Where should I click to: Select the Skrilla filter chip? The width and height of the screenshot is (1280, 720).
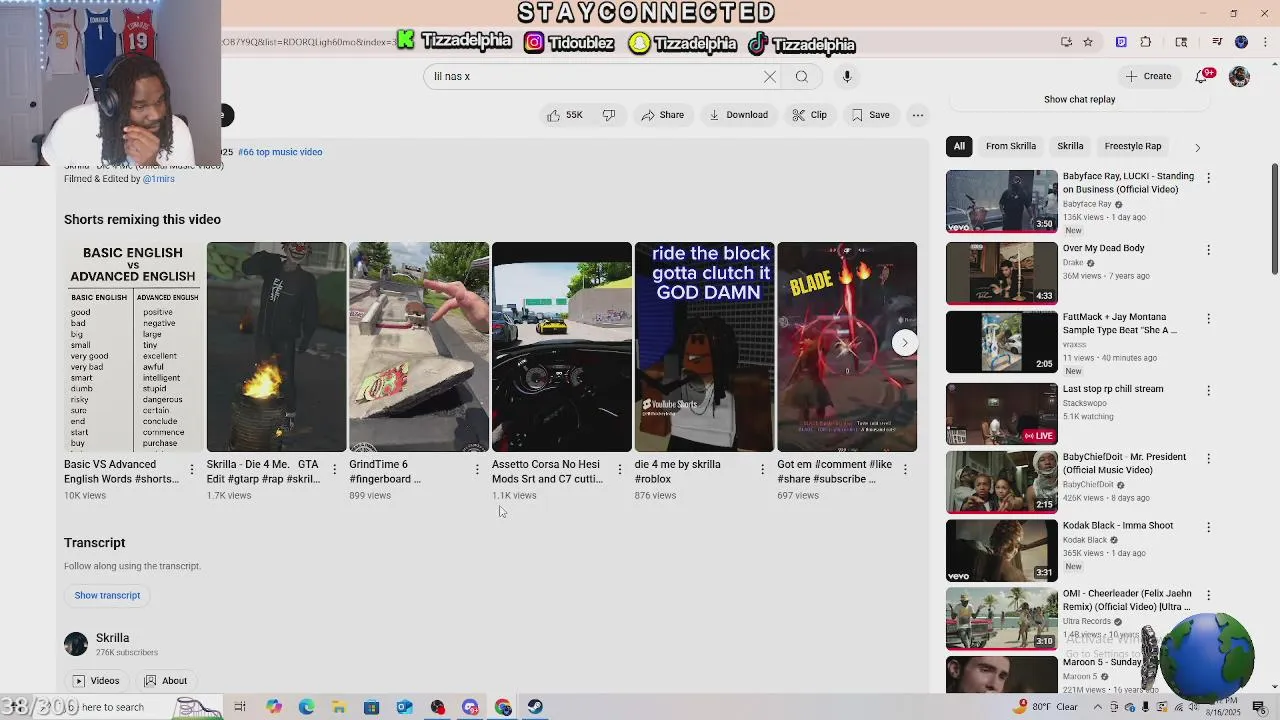(1070, 146)
